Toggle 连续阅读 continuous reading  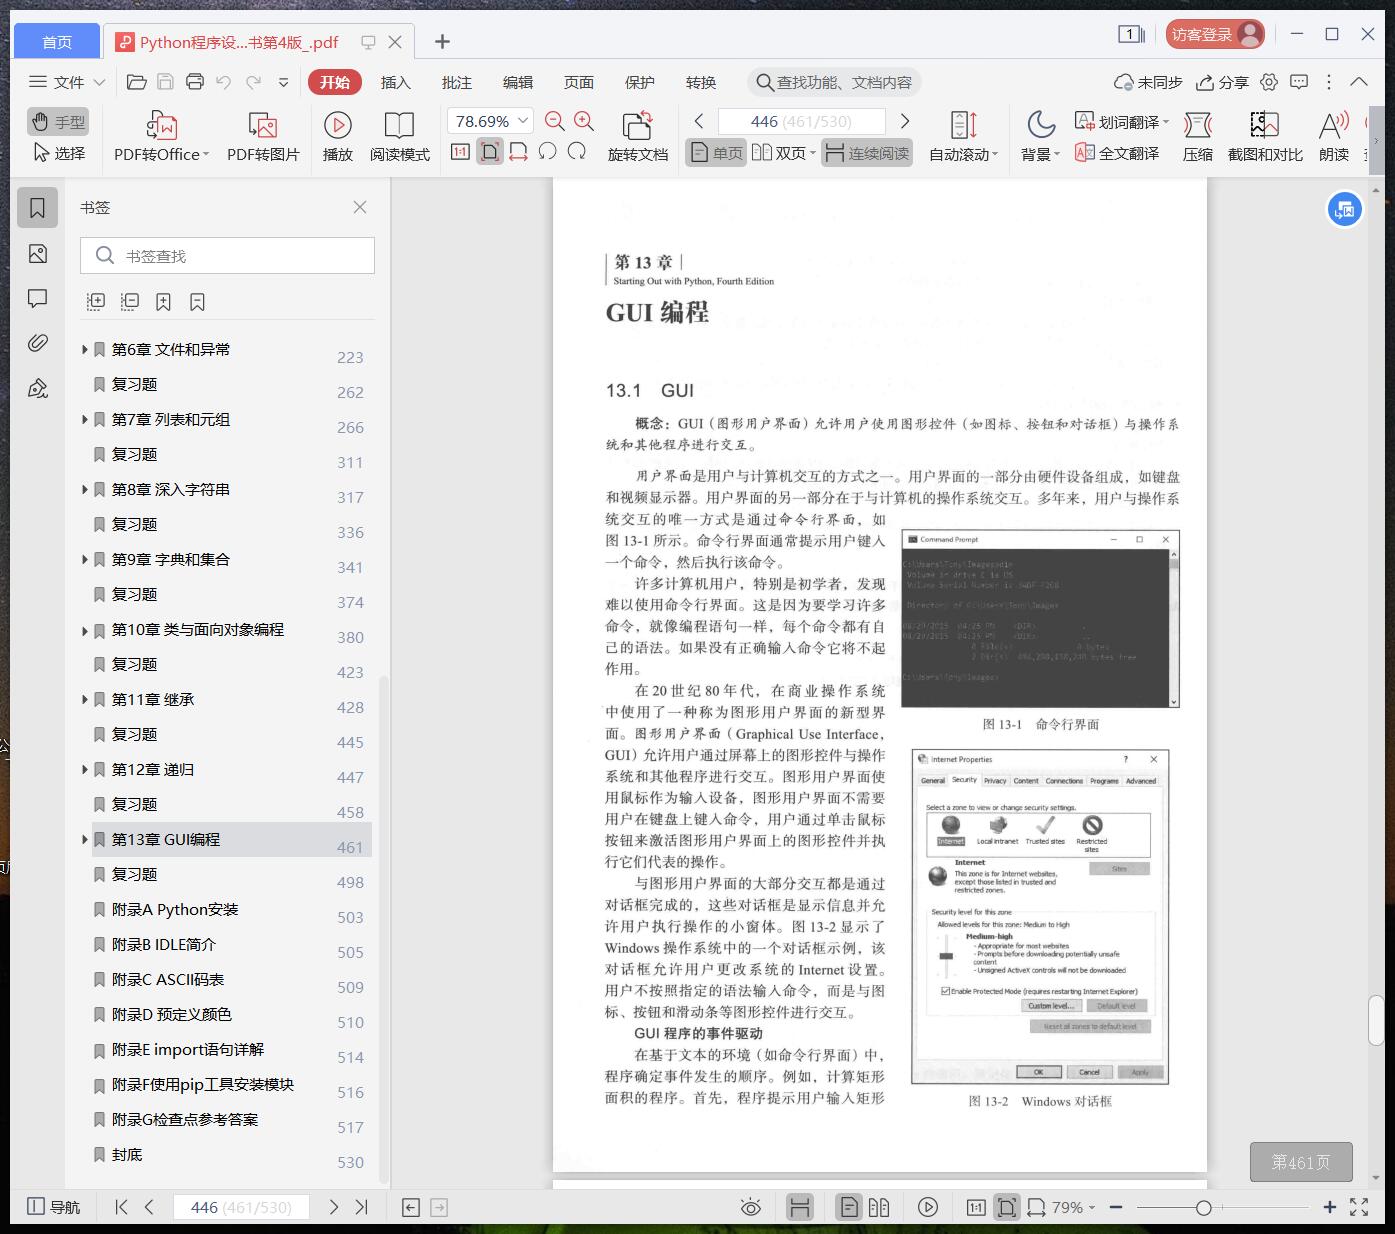coord(867,153)
